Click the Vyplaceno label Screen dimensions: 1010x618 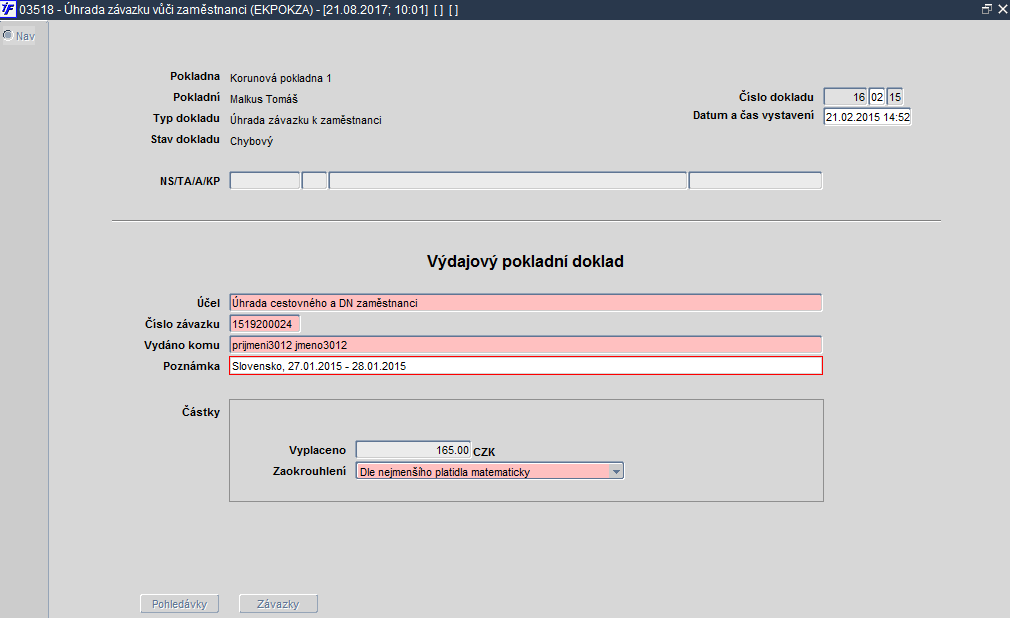pyautogui.click(x=318, y=450)
